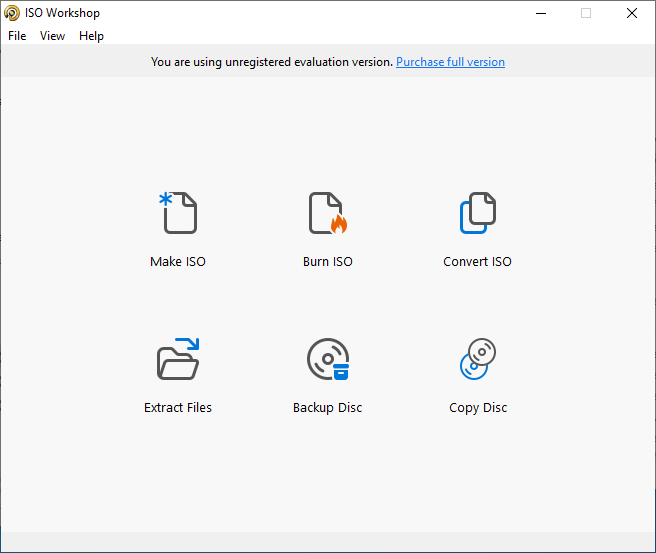656x553 pixels.
Task: Click the Burn ISO label
Action: coord(328,261)
